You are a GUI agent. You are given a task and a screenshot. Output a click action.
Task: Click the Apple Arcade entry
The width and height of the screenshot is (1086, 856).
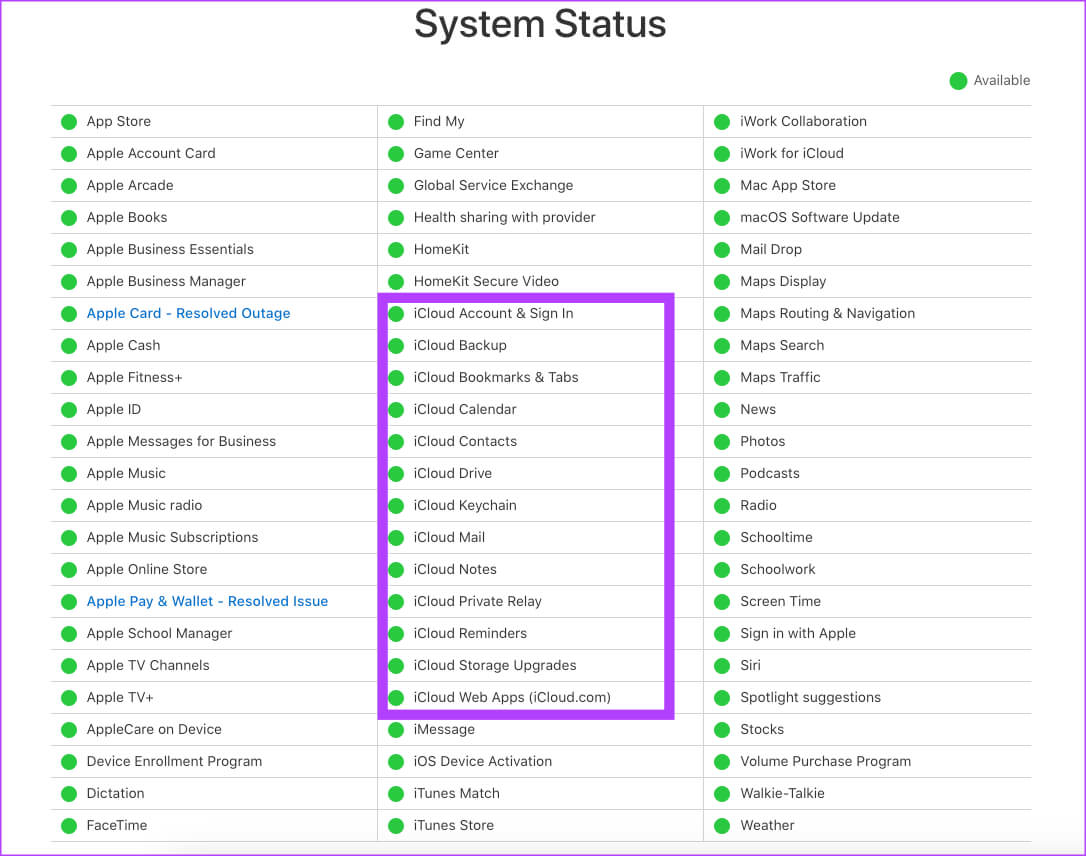(130, 186)
